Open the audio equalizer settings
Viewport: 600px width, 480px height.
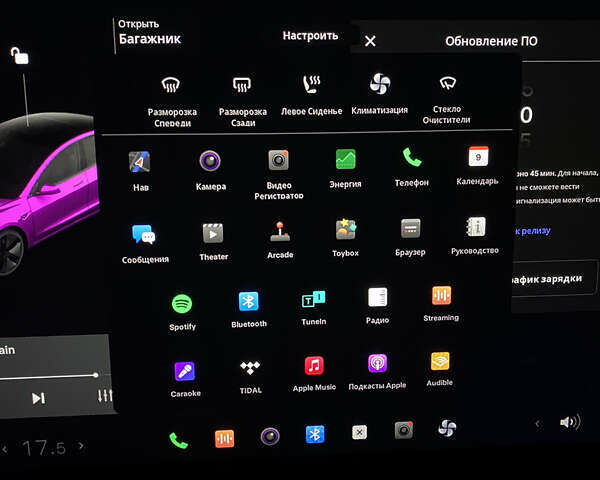tap(104, 396)
